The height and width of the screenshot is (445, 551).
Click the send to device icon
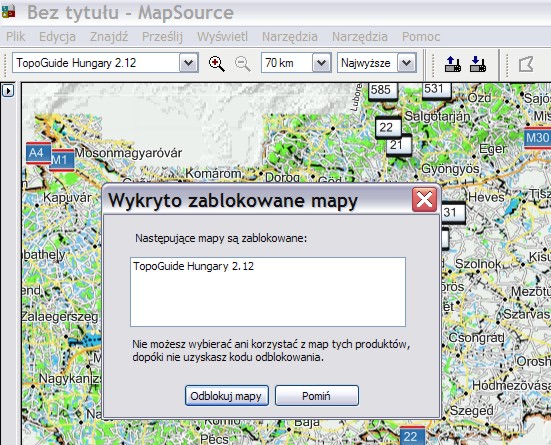coord(453,64)
